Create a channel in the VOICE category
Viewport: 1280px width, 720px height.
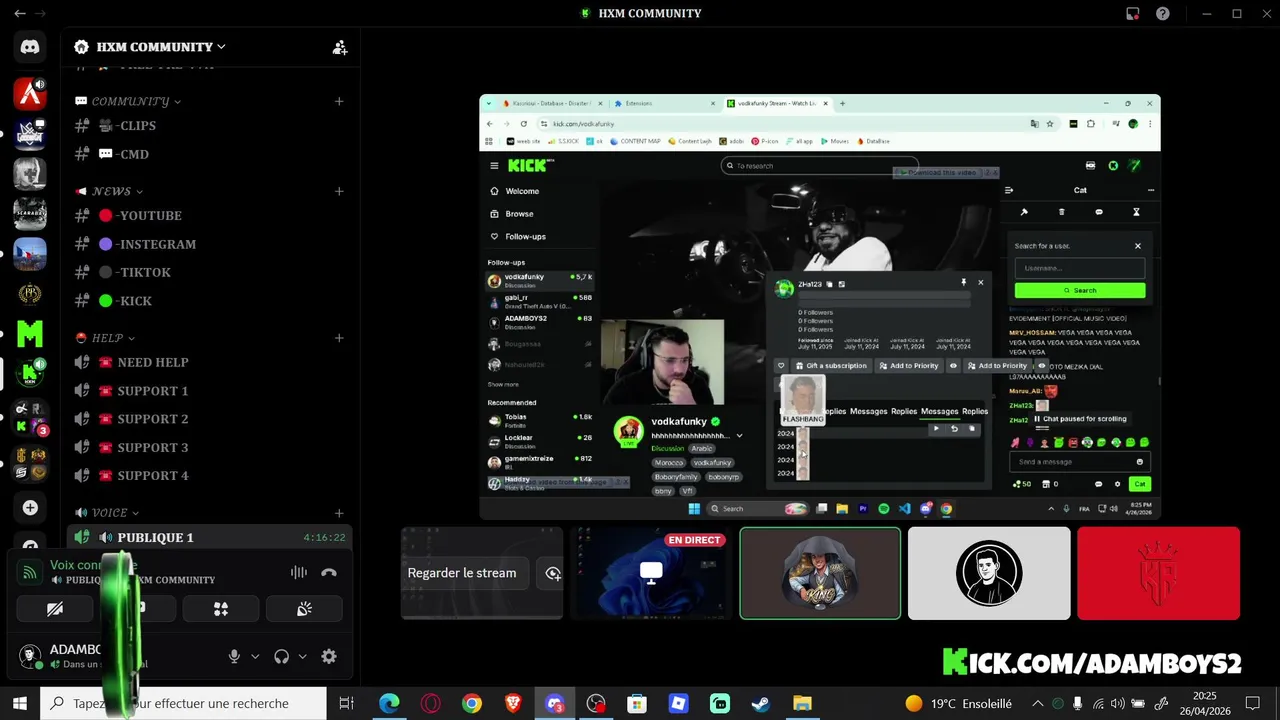pyautogui.click(x=339, y=513)
